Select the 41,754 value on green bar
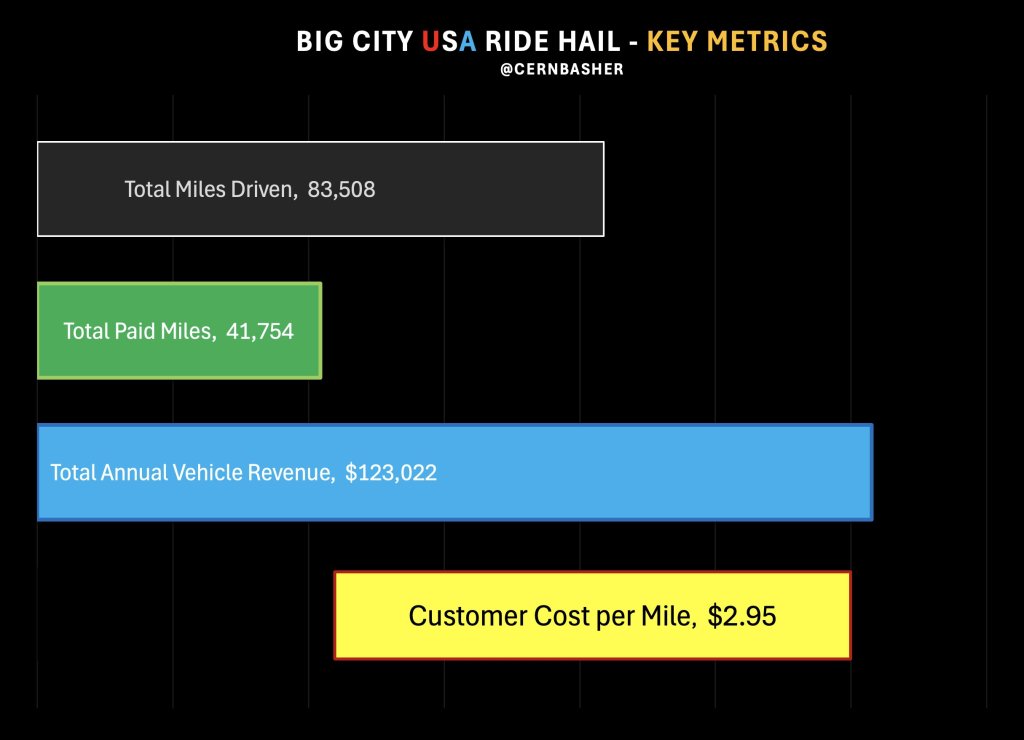This screenshot has height=740, width=1024. tap(260, 331)
